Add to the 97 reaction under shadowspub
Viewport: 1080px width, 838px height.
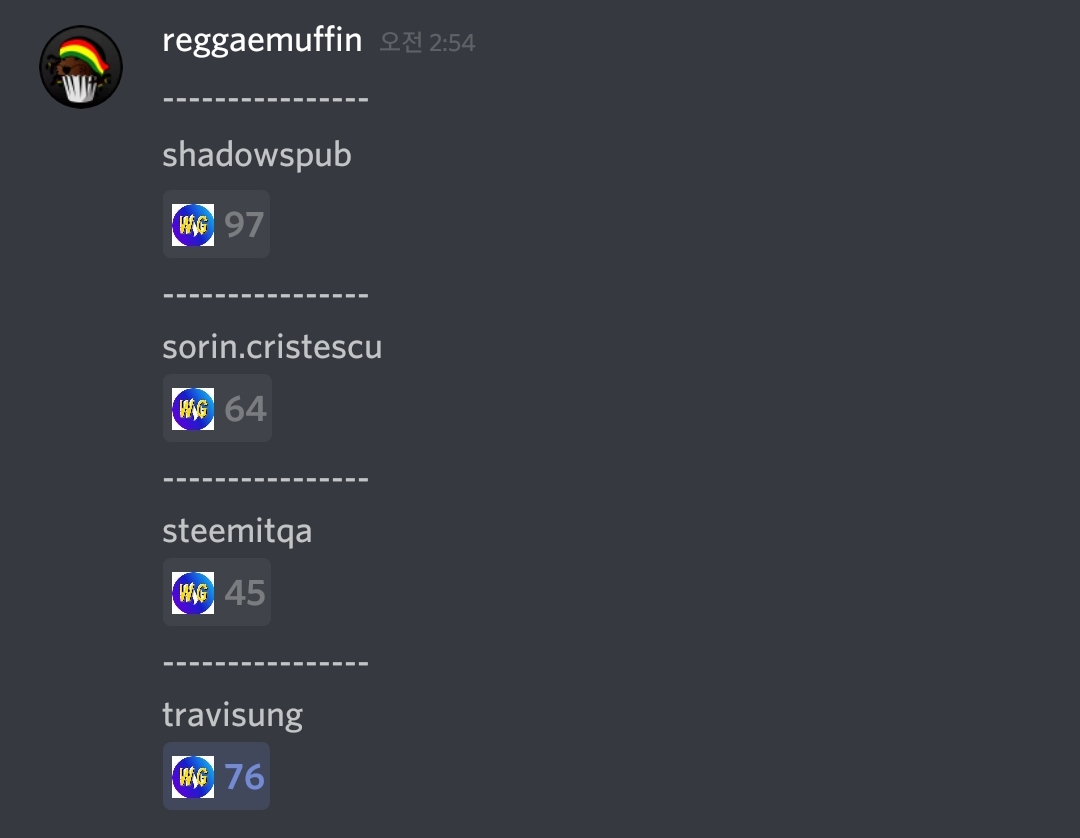point(216,224)
